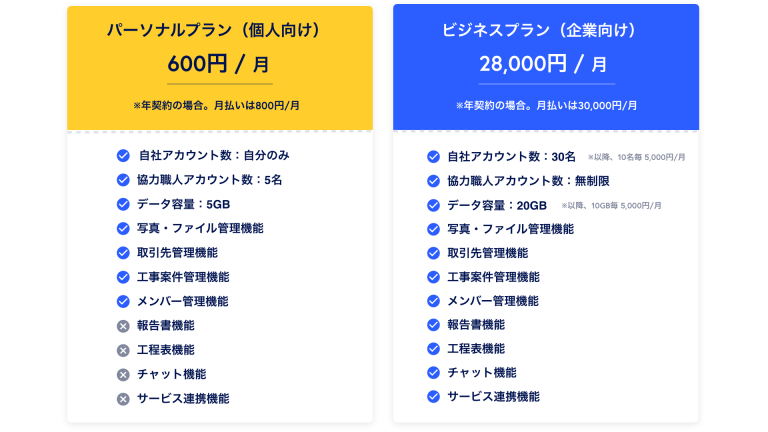This screenshot has width=768, height=432.
Task: Click the 600円 / 月 price text
Action: coord(218,64)
